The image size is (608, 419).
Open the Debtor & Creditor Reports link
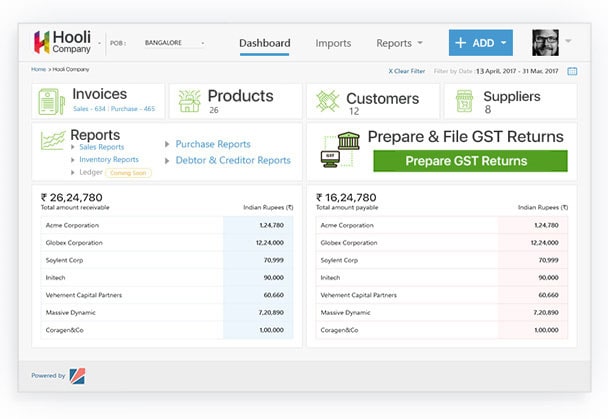click(x=233, y=160)
